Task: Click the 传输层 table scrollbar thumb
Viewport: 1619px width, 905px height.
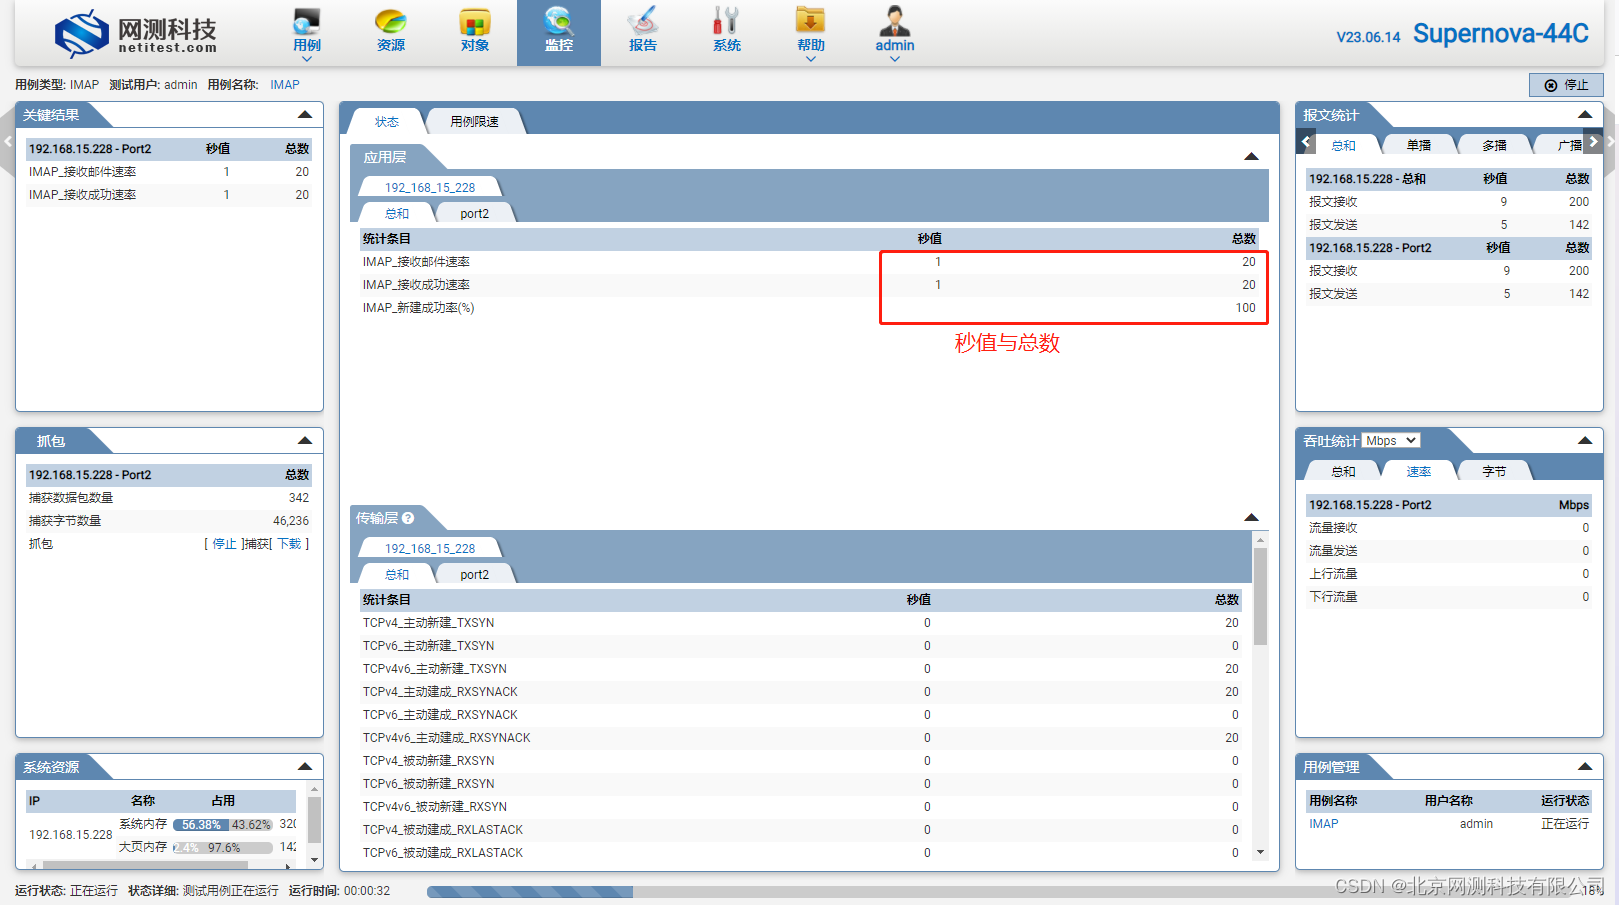Action: [x=1260, y=596]
